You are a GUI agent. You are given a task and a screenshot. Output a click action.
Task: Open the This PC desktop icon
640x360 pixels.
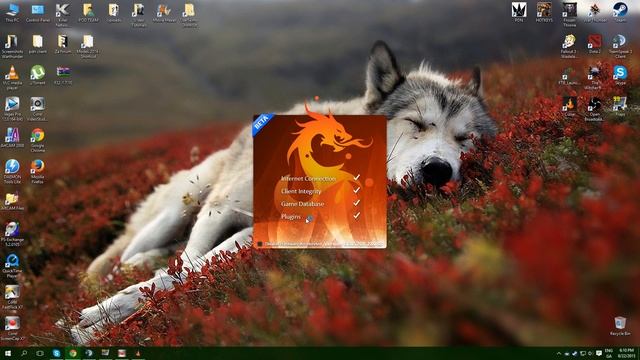coord(12,12)
